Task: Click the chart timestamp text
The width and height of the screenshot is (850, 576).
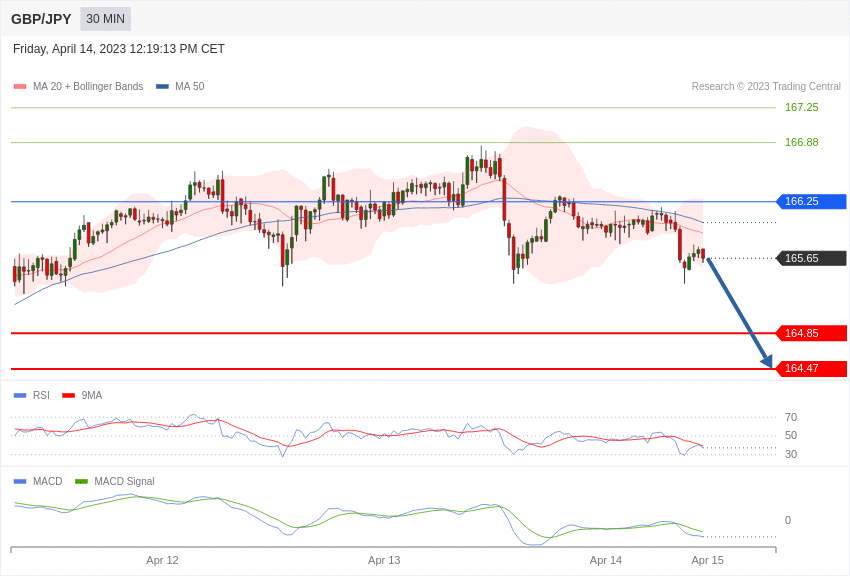Action: point(119,49)
